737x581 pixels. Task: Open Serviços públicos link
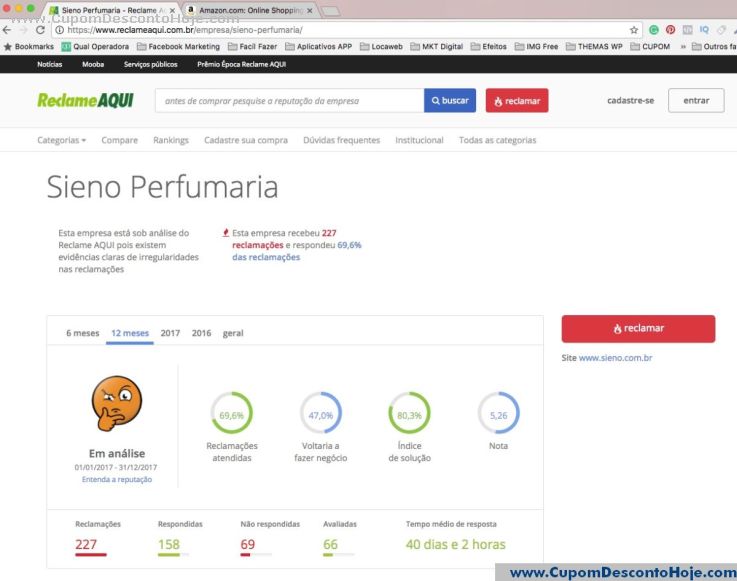(151, 64)
